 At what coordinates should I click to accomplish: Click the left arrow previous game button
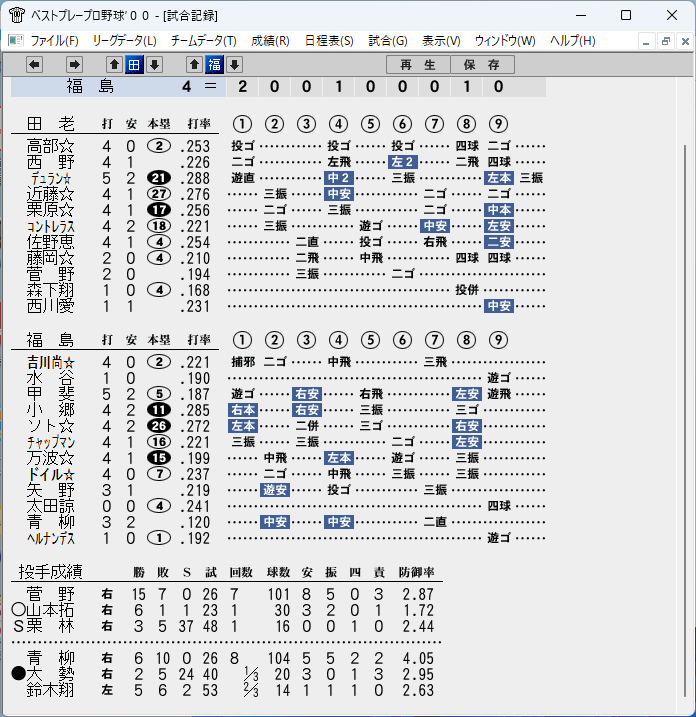tap(35, 64)
